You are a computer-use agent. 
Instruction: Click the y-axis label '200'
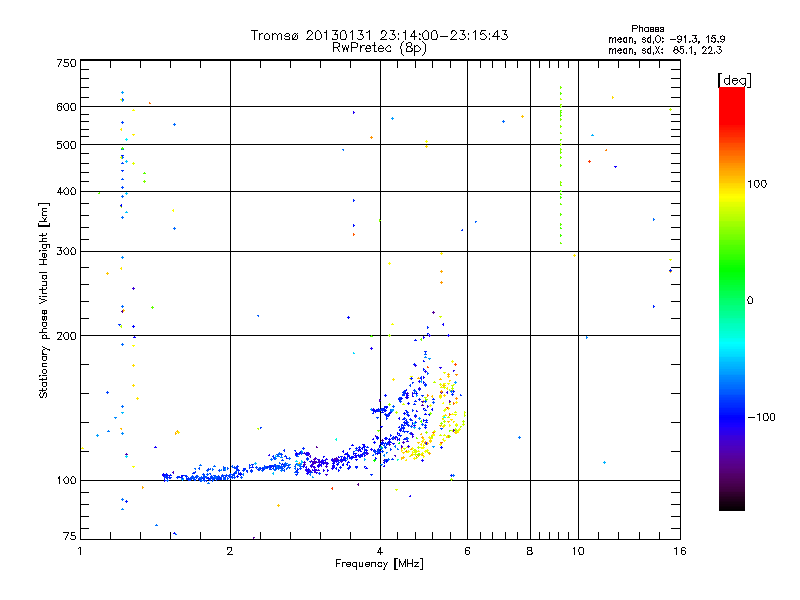66,336
